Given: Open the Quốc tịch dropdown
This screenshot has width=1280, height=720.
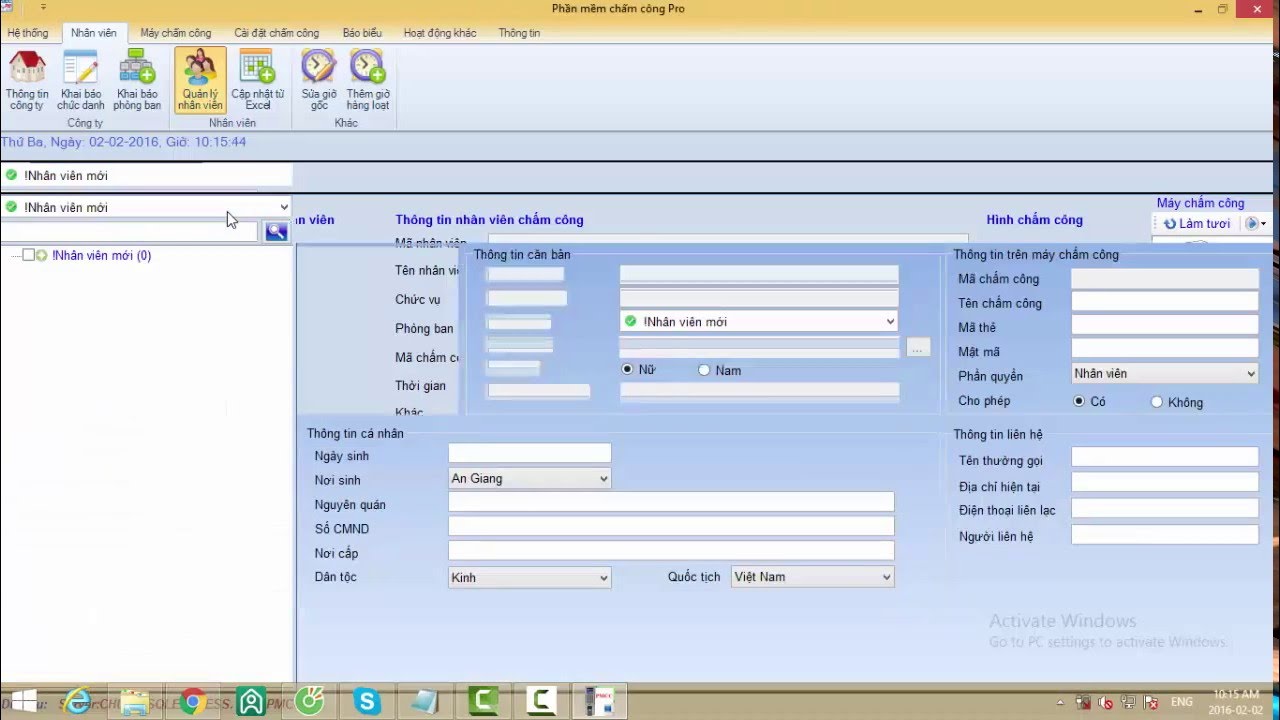Looking at the screenshot, I should click(x=811, y=577).
